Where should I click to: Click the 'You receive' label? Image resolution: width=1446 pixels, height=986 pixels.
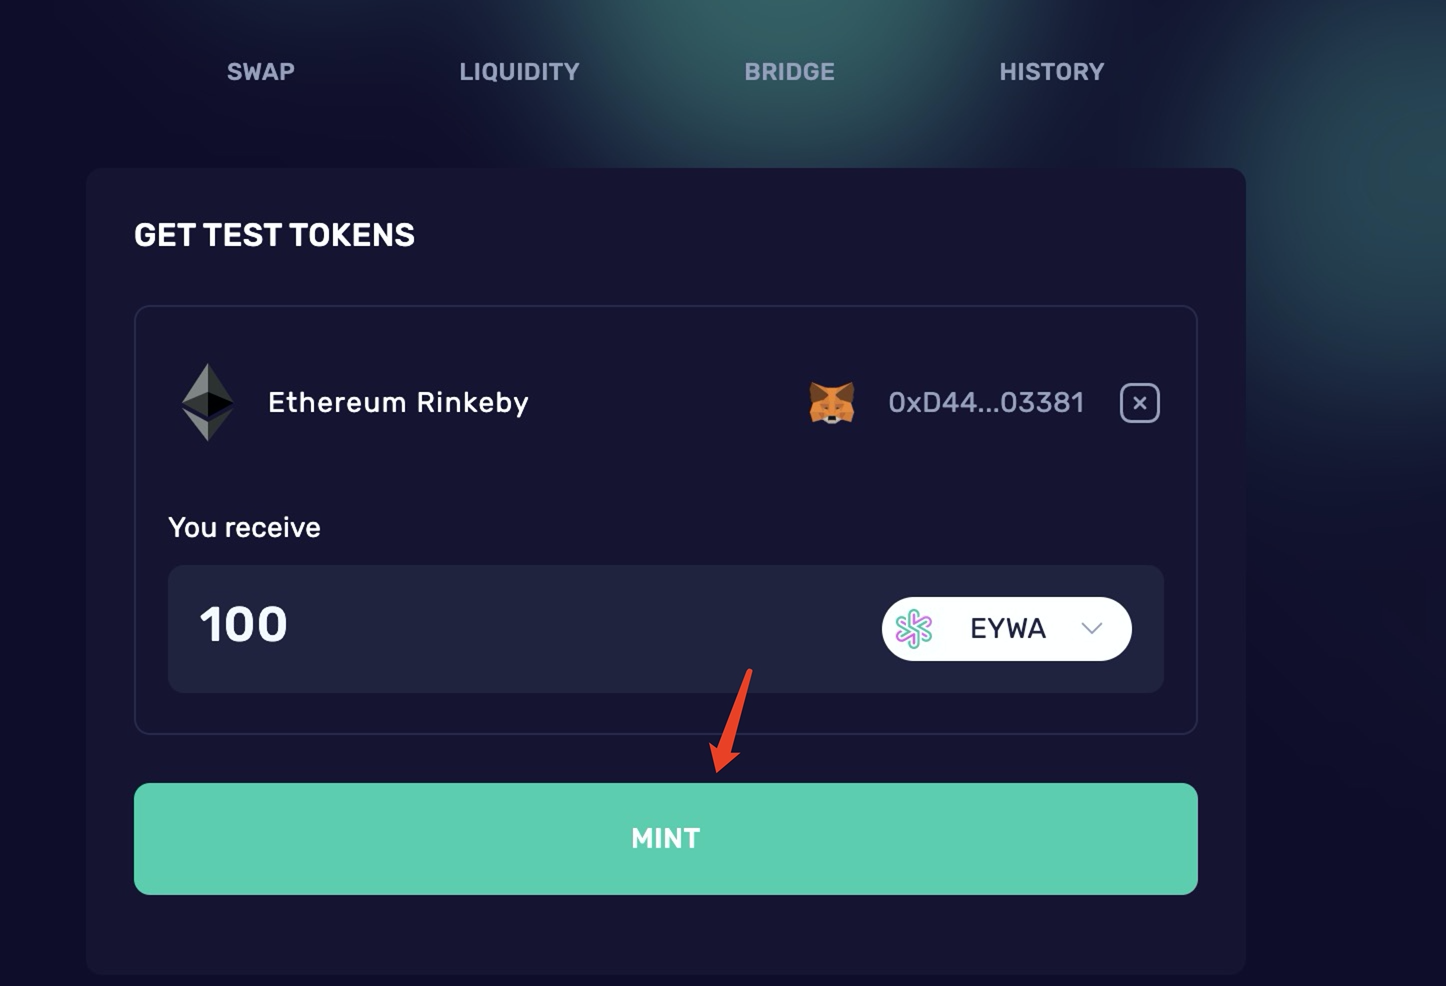(x=244, y=528)
